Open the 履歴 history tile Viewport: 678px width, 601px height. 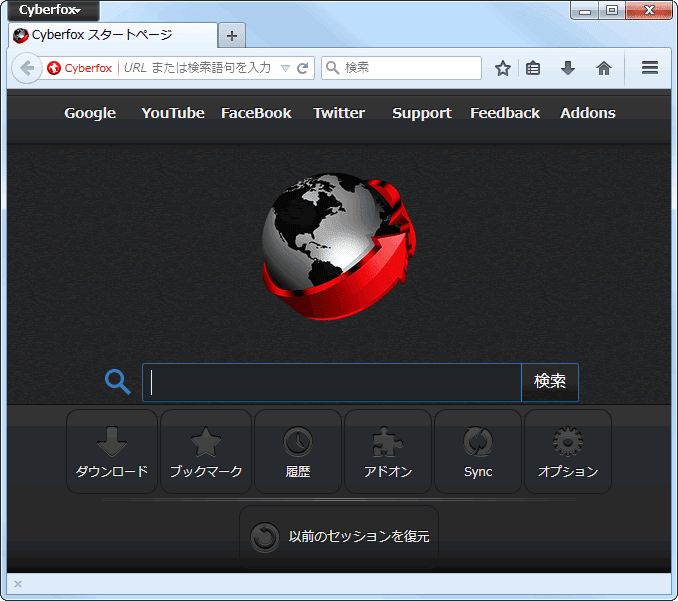click(x=298, y=452)
